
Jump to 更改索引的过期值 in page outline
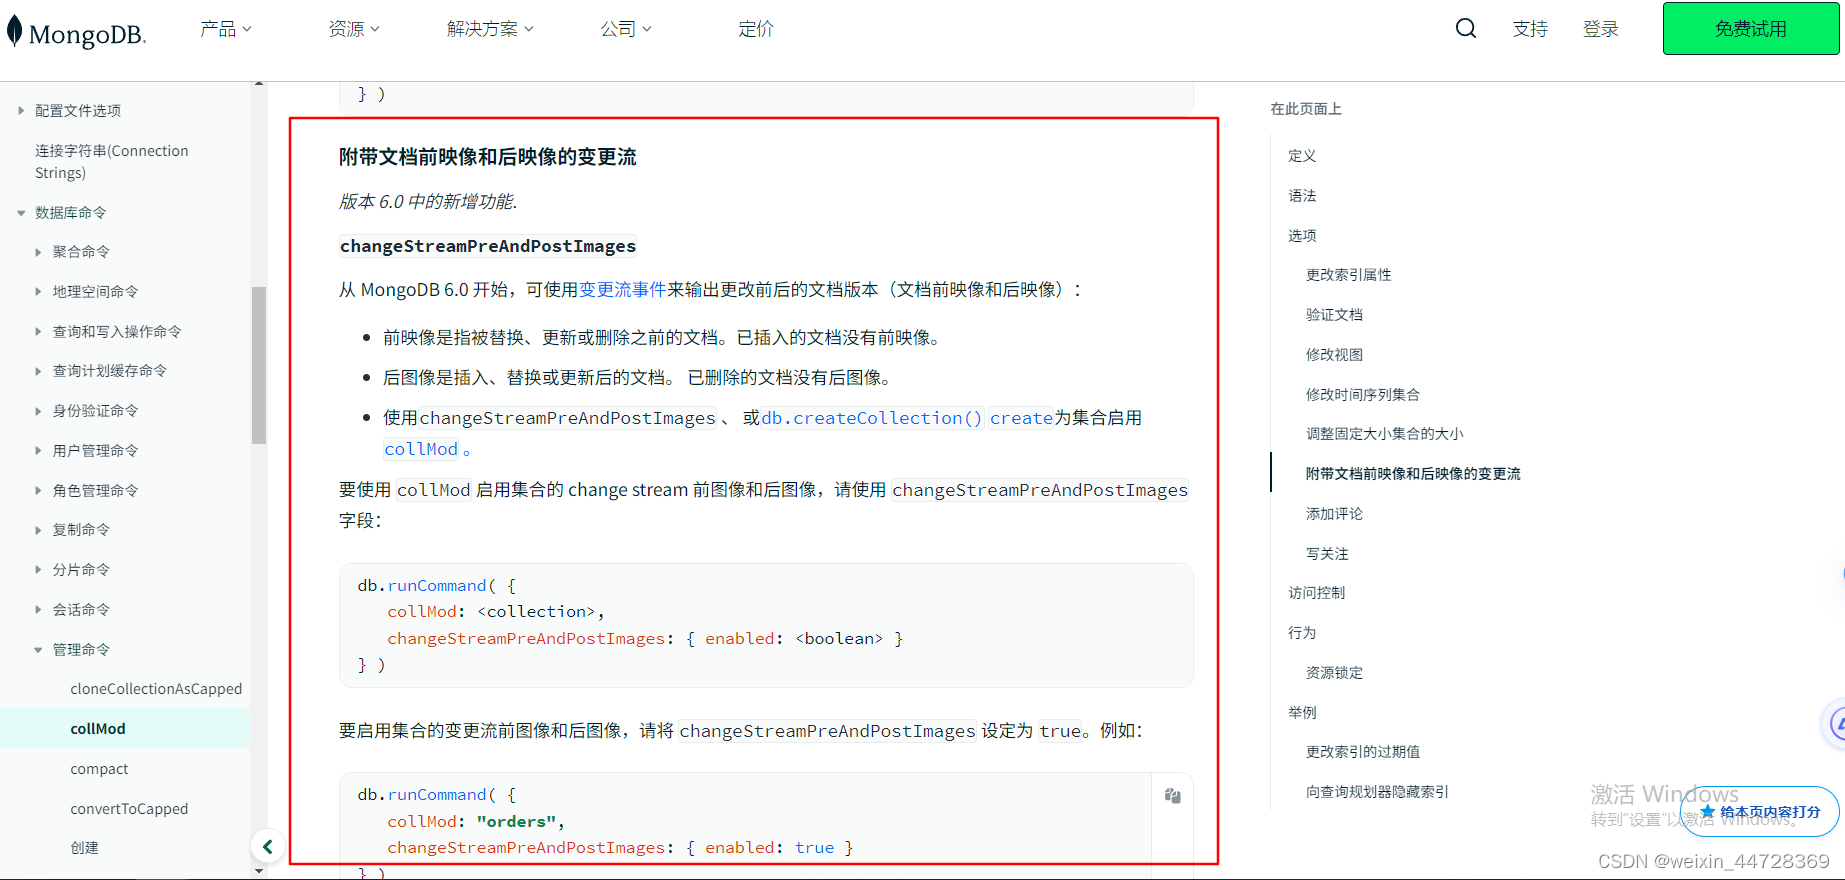(1363, 752)
